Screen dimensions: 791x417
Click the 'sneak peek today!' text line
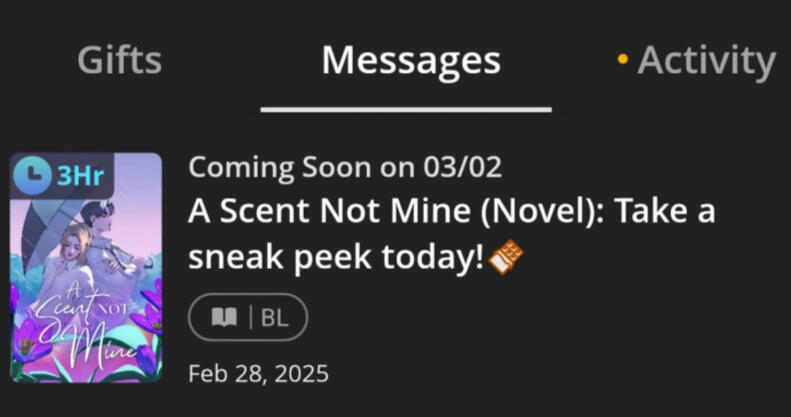[336, 257]
